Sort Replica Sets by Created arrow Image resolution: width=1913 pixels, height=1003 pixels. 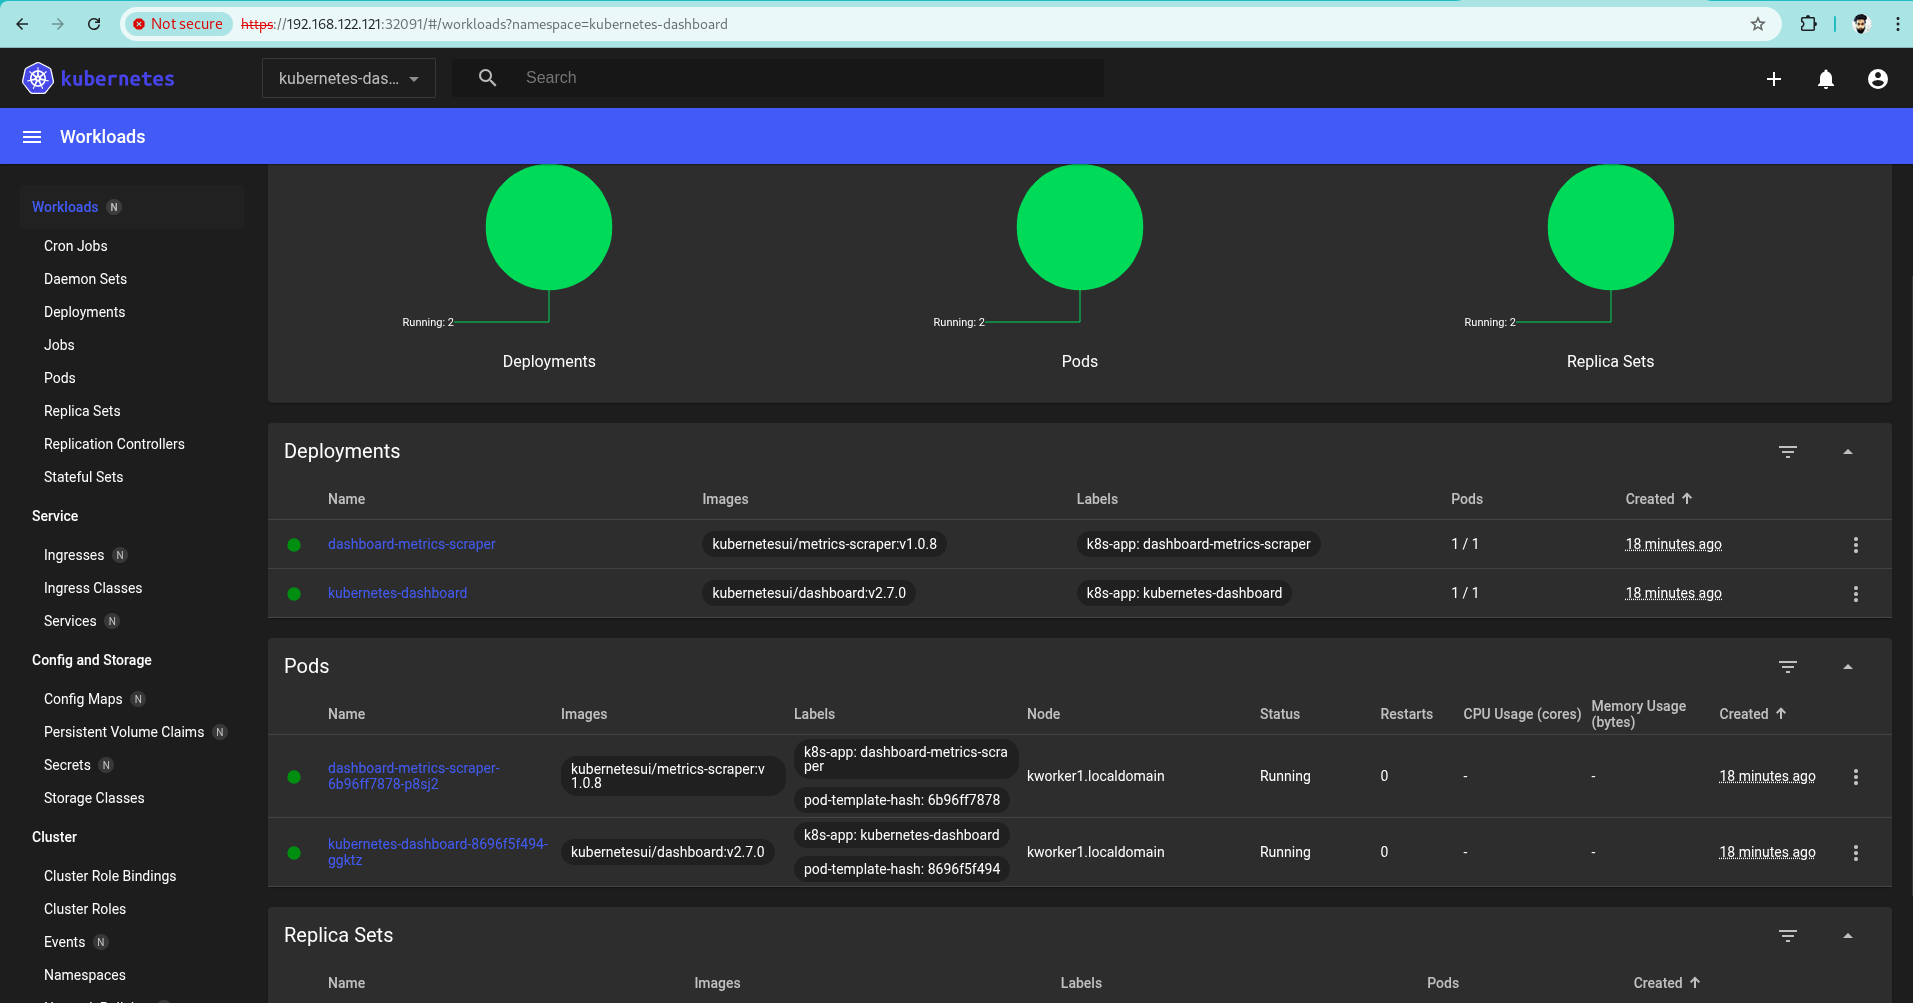tap(1695, 982)
